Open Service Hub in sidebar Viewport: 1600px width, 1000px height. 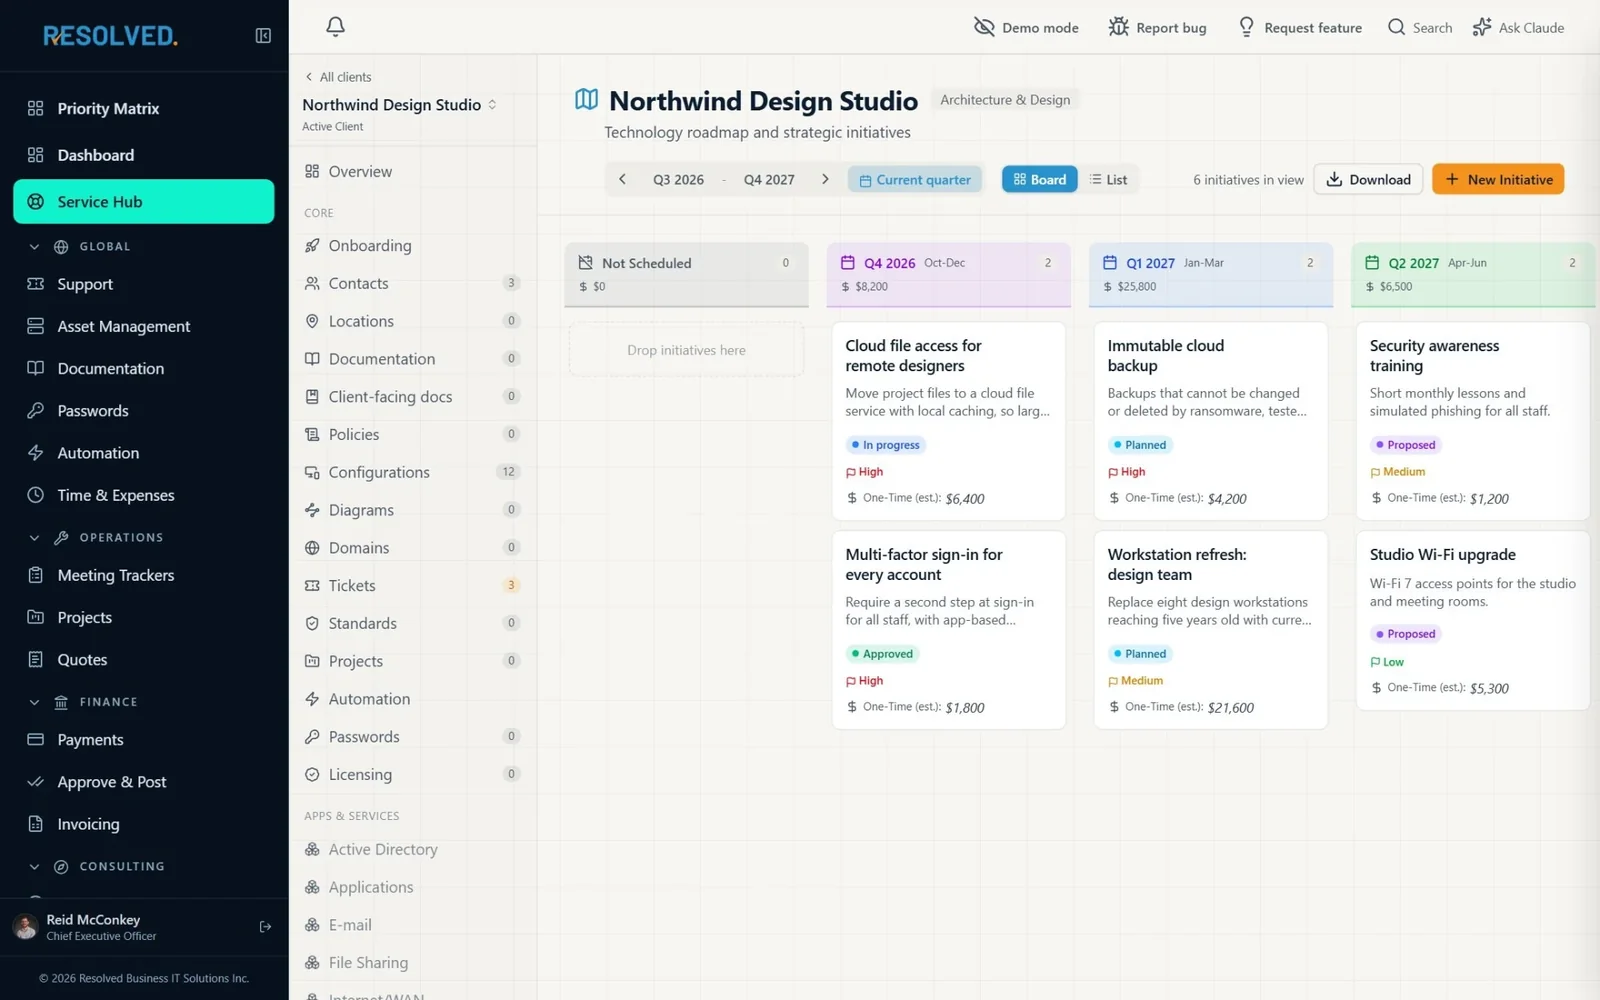[x=144, y=202]
